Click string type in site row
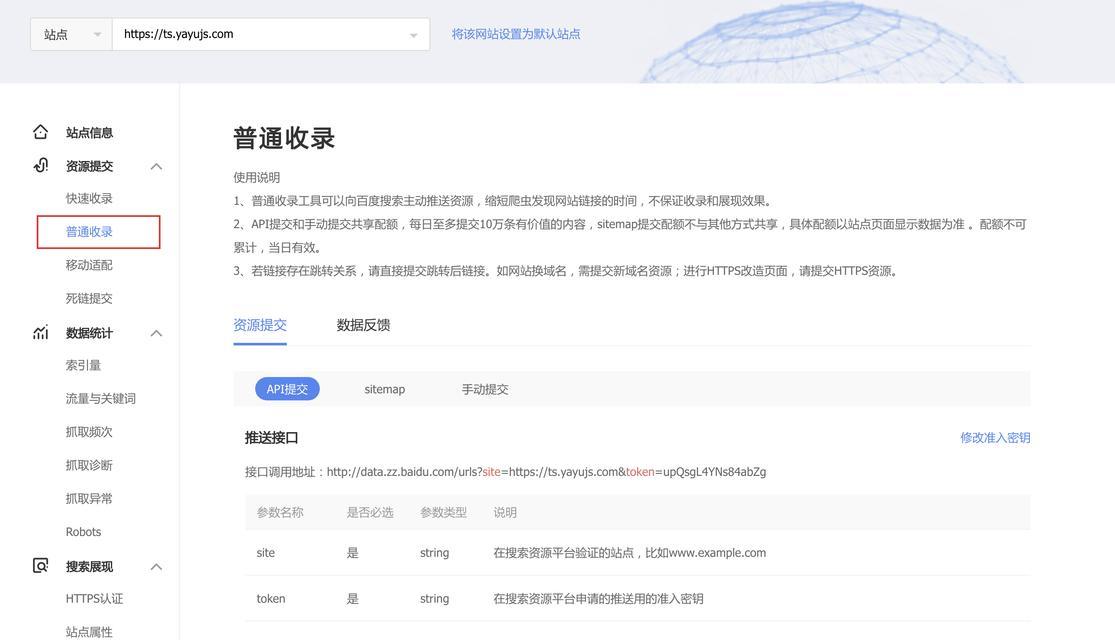This screenshot has width=1115, height=640. point(434,553)
